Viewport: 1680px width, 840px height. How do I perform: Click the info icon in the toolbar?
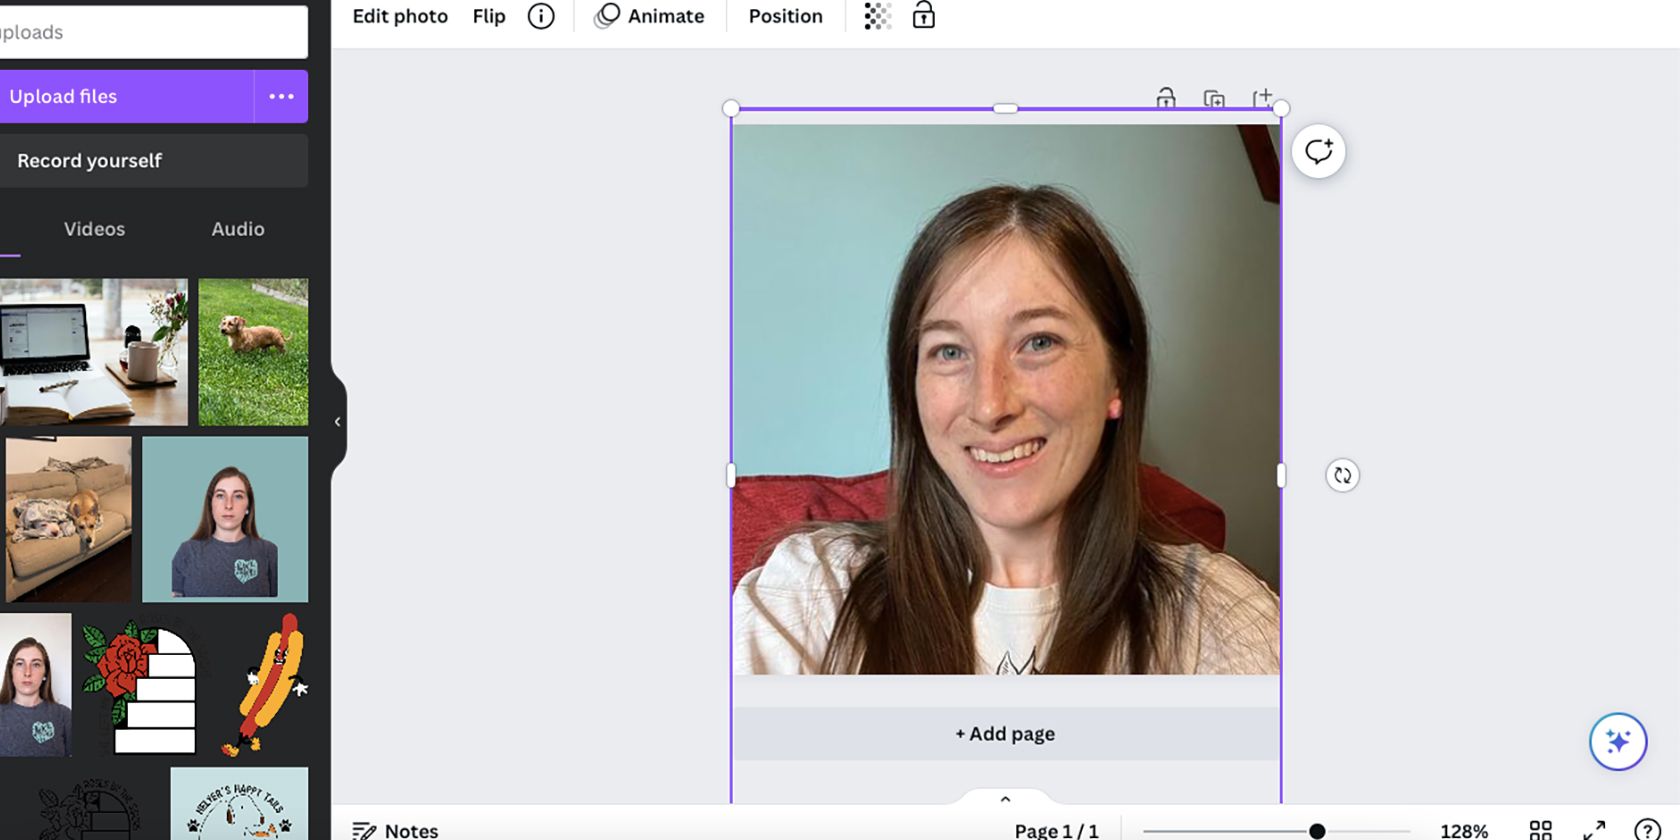coord(541,16)
